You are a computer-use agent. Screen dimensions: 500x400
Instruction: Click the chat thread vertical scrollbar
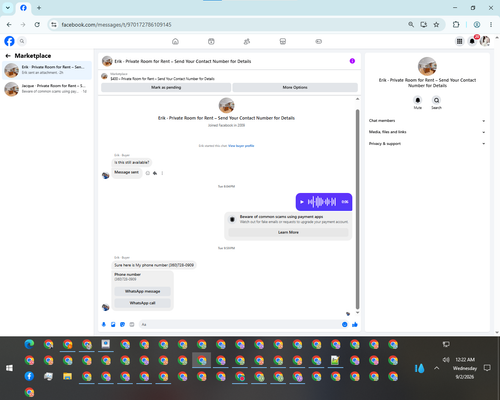pos(357,209)
